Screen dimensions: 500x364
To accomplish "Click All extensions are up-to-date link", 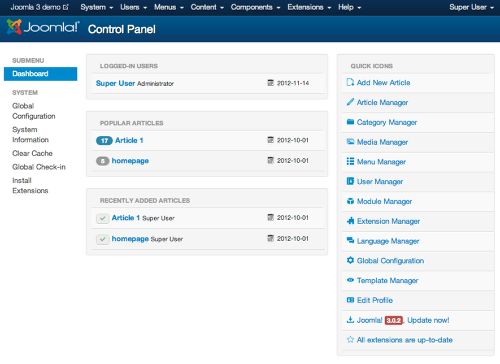I will tap(405, 340).
